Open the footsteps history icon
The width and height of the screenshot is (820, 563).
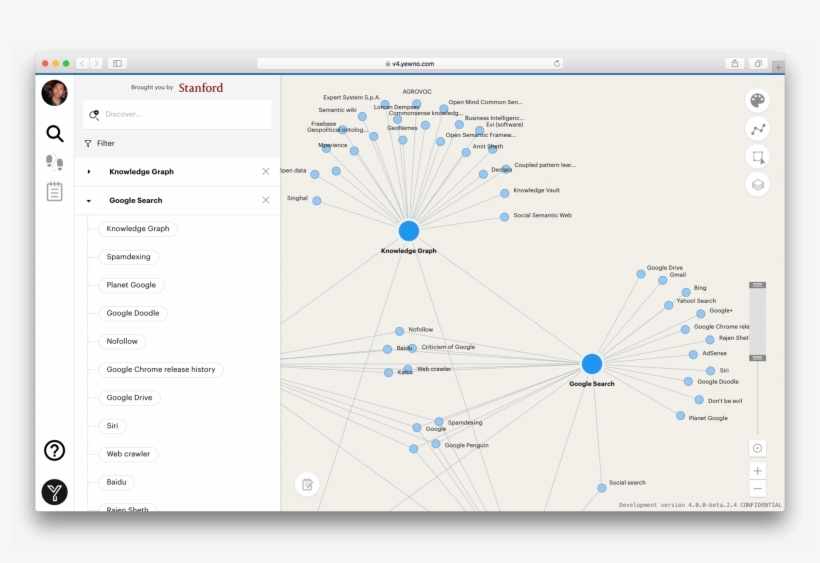tap(54, 163)
